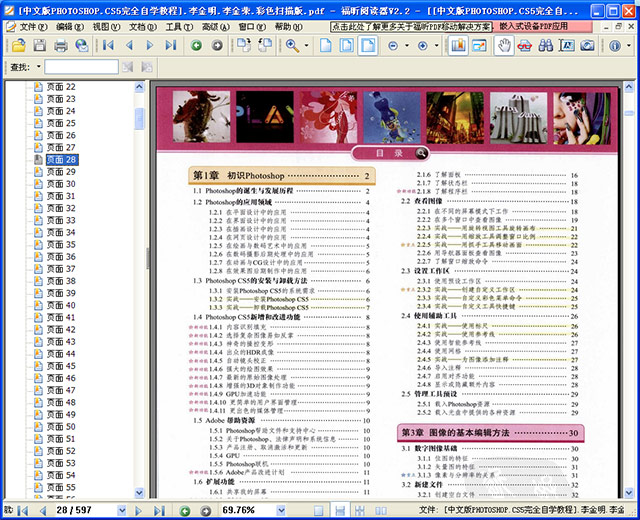The width and height of the screenshot is (640, 520).
Task: Open the 视图 menu
Action: pyautogui.click(x=106, y=27)
